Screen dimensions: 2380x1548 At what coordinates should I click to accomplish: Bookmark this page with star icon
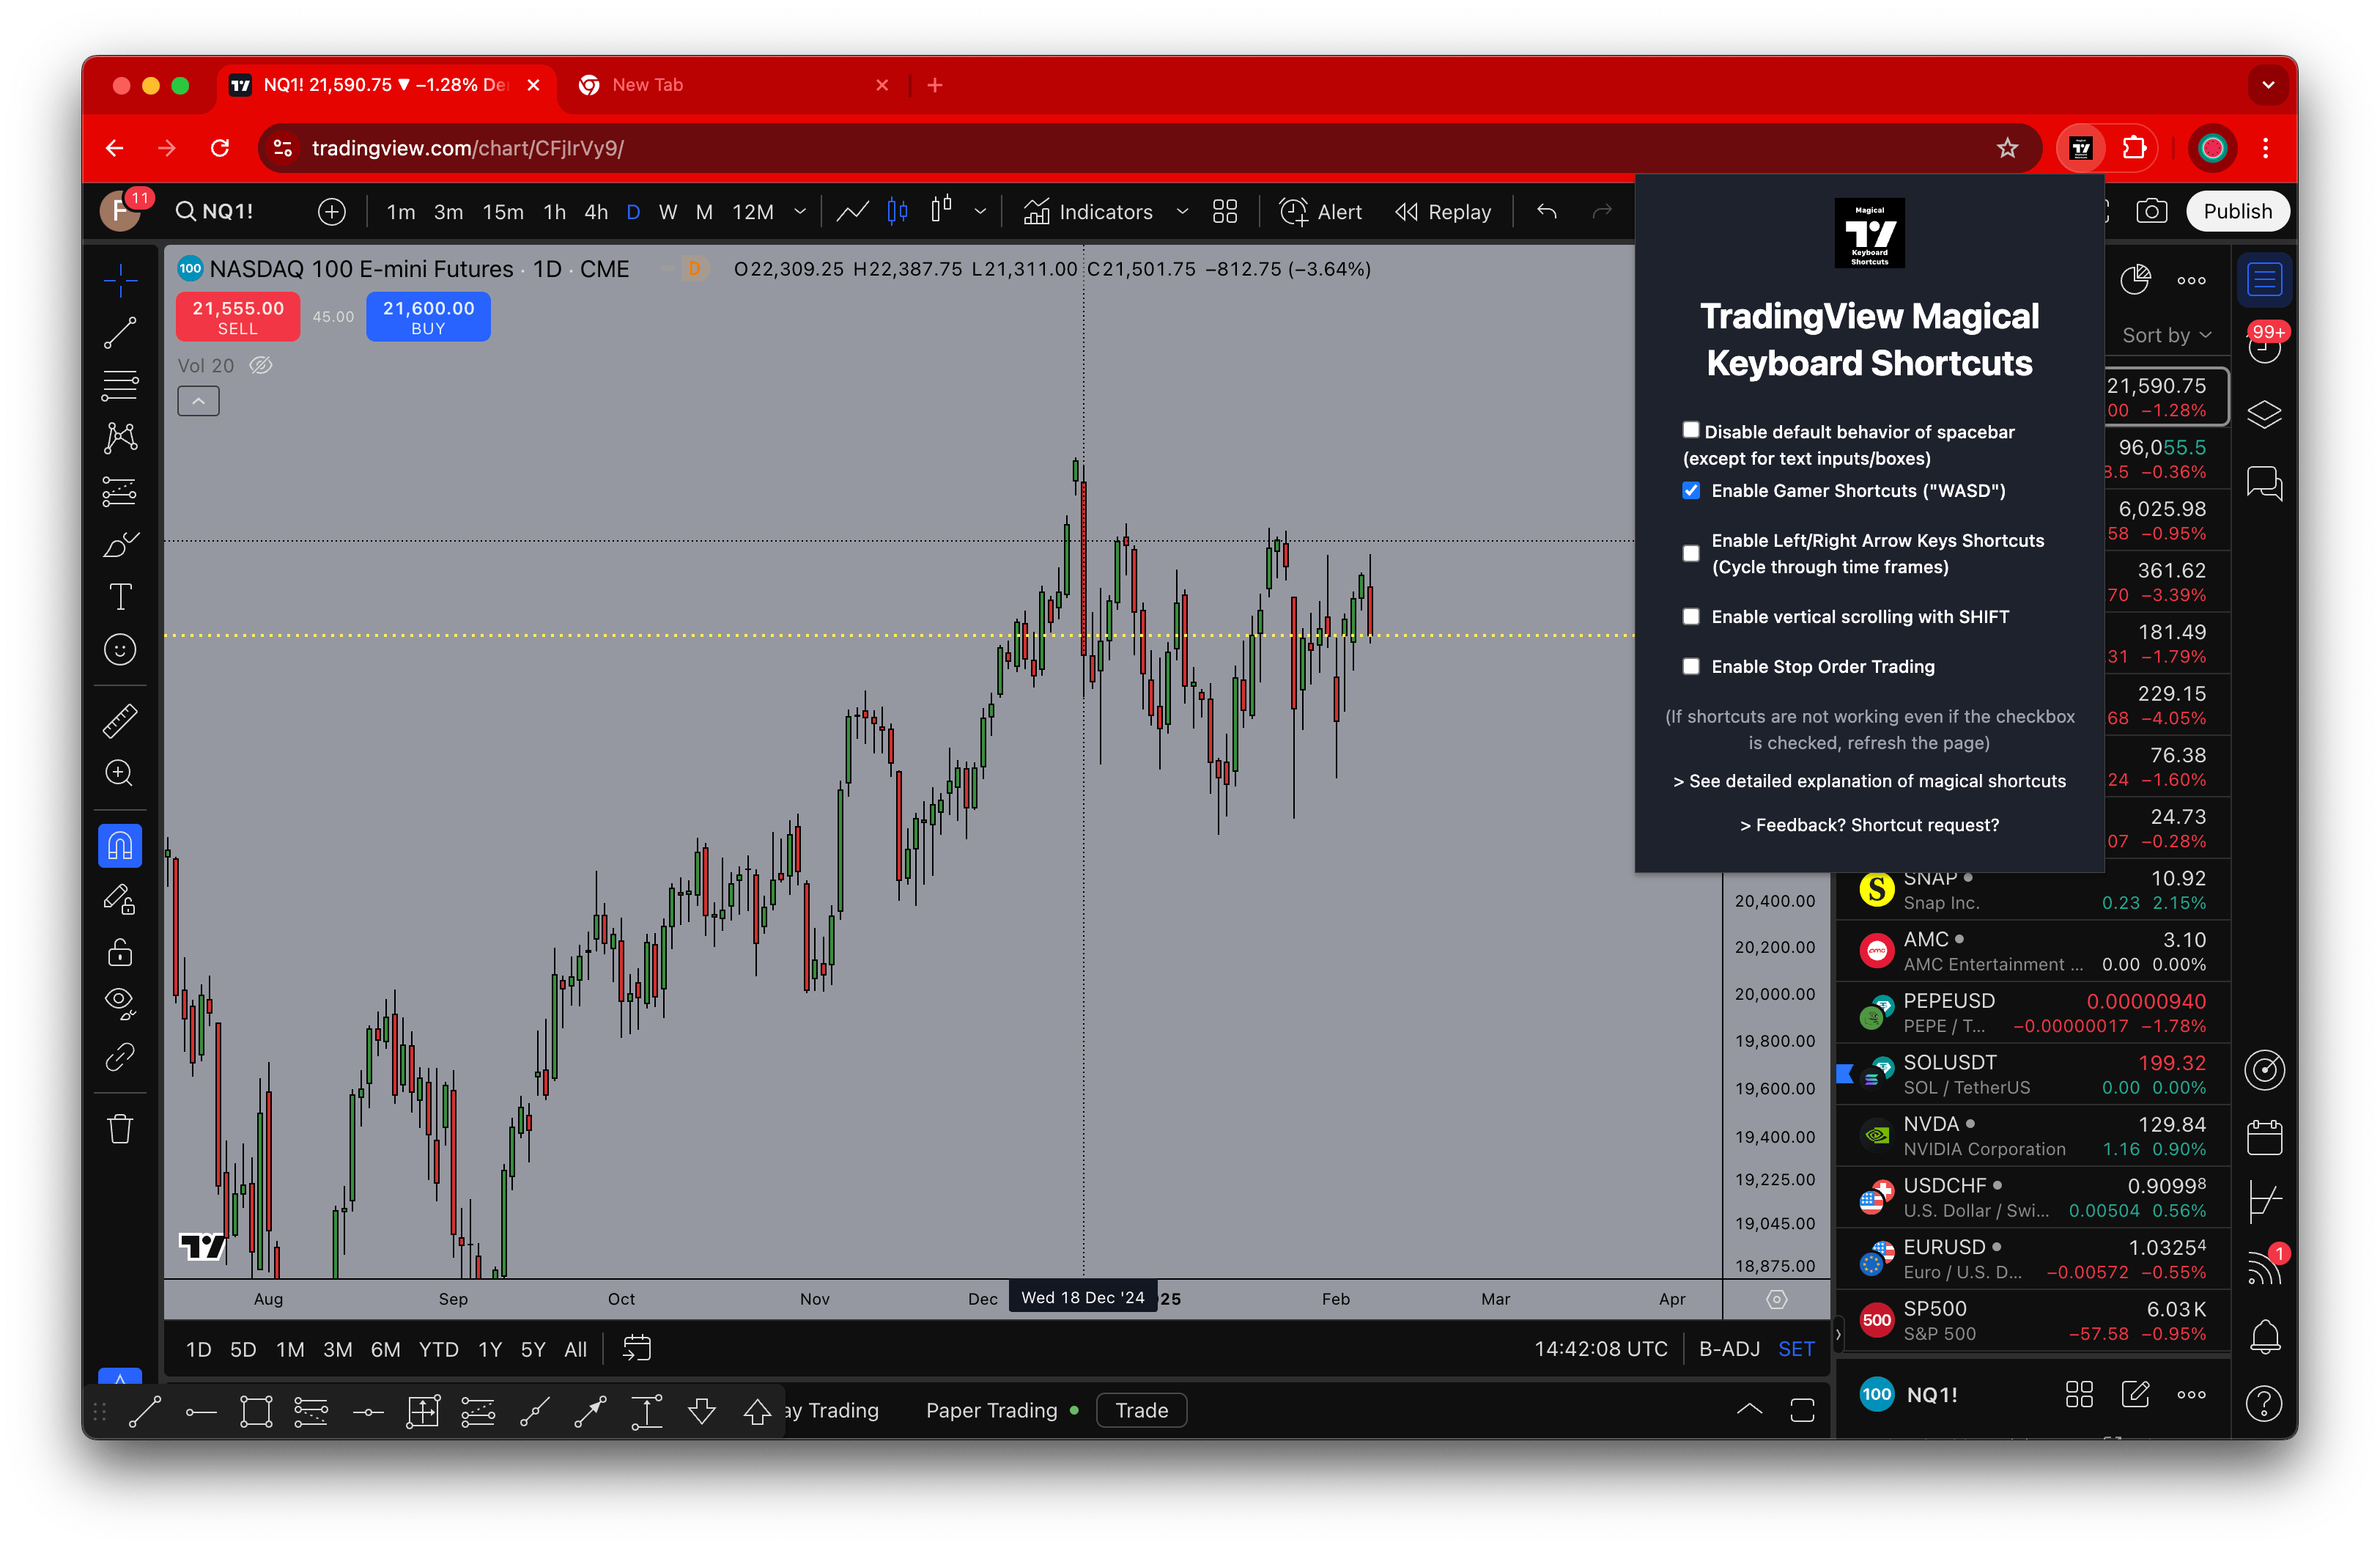2007,148
